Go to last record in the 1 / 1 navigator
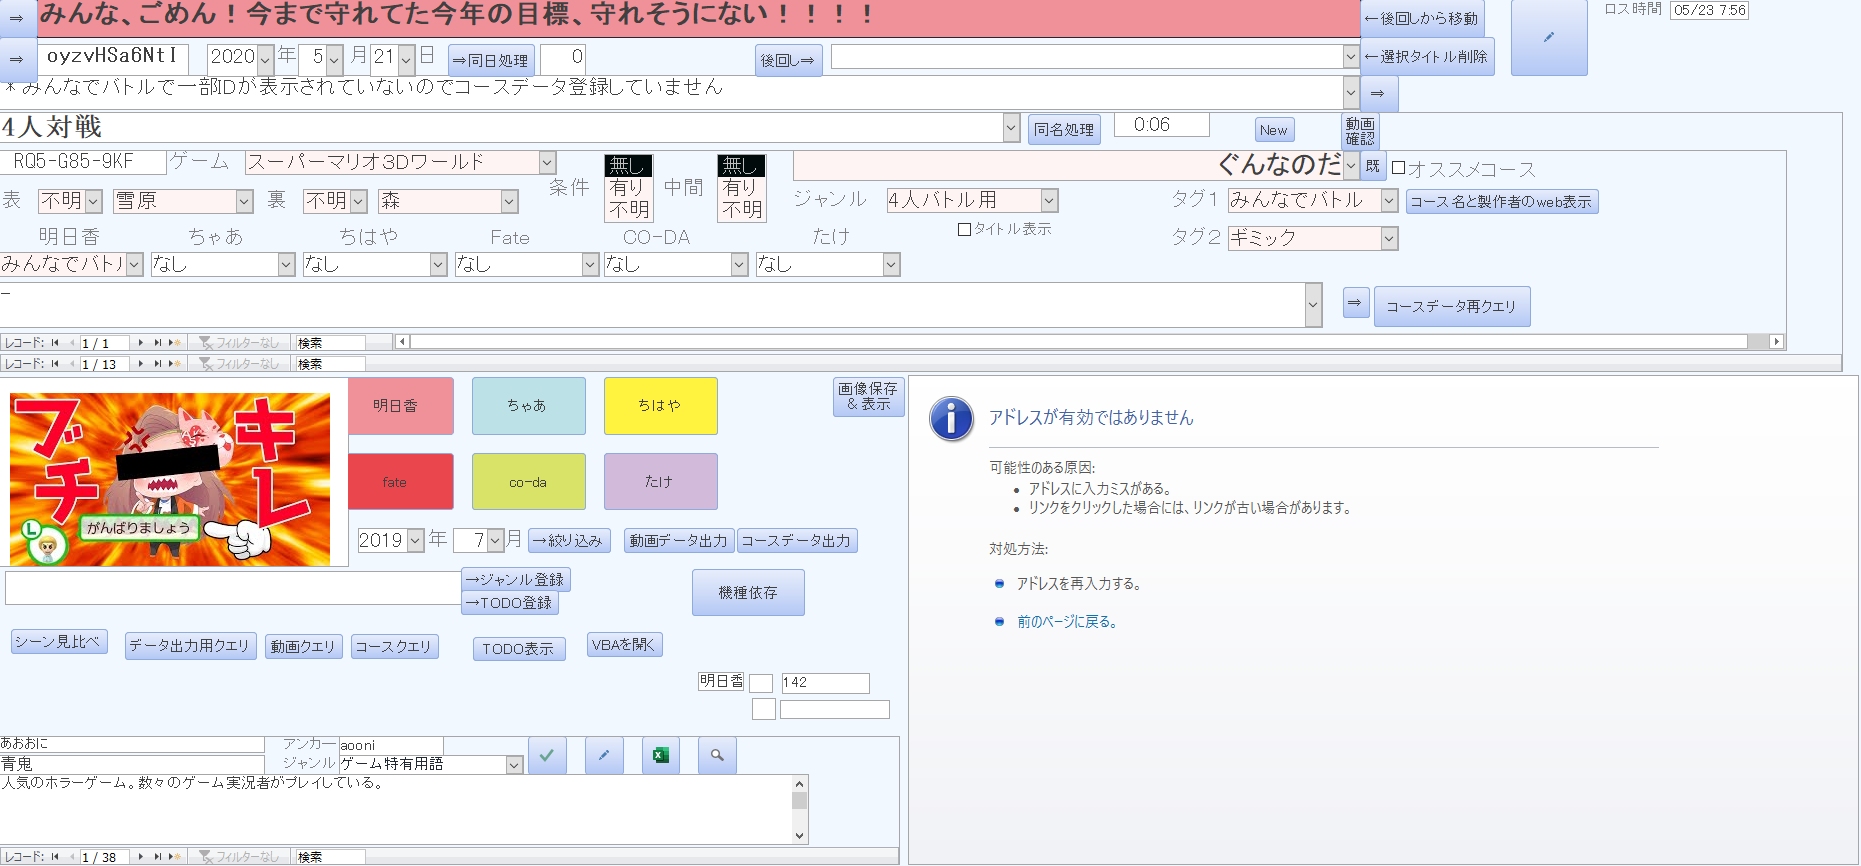1861x866 pixels. tap(157, 343)
